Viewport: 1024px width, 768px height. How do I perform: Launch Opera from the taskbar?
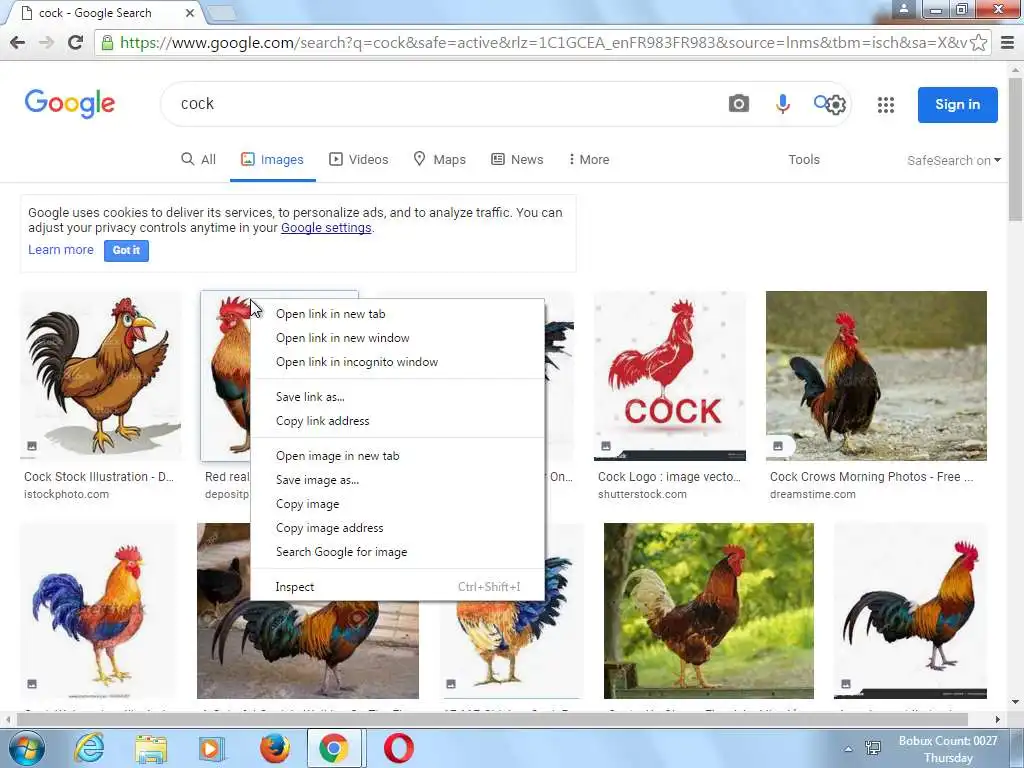pyautogui.click(x=398, y=748)
